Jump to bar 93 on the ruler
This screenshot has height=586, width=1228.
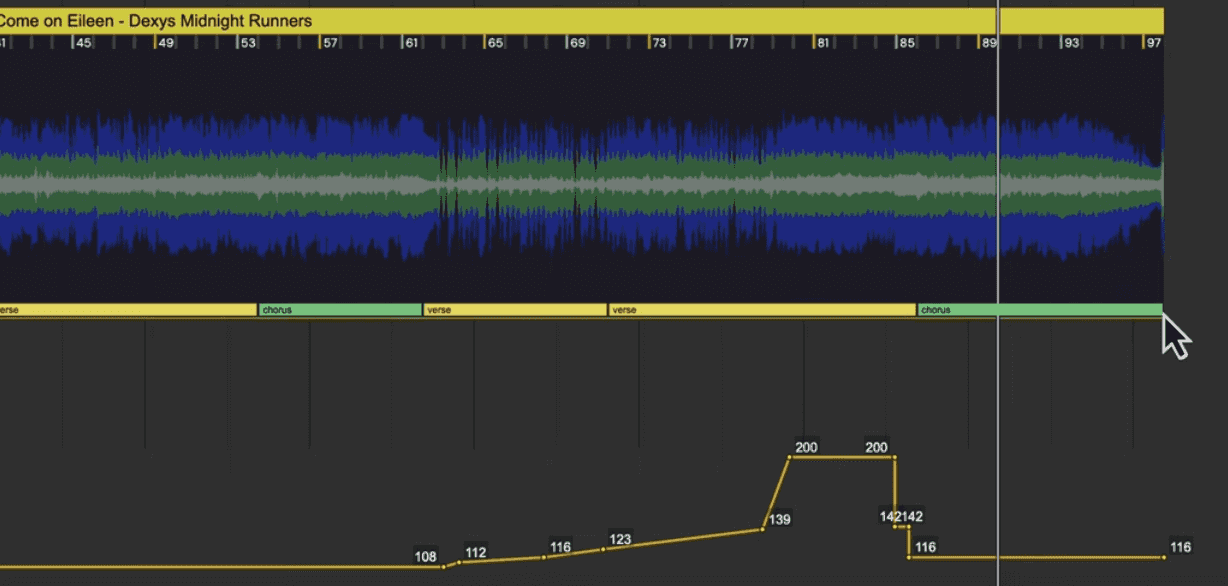1071,43
